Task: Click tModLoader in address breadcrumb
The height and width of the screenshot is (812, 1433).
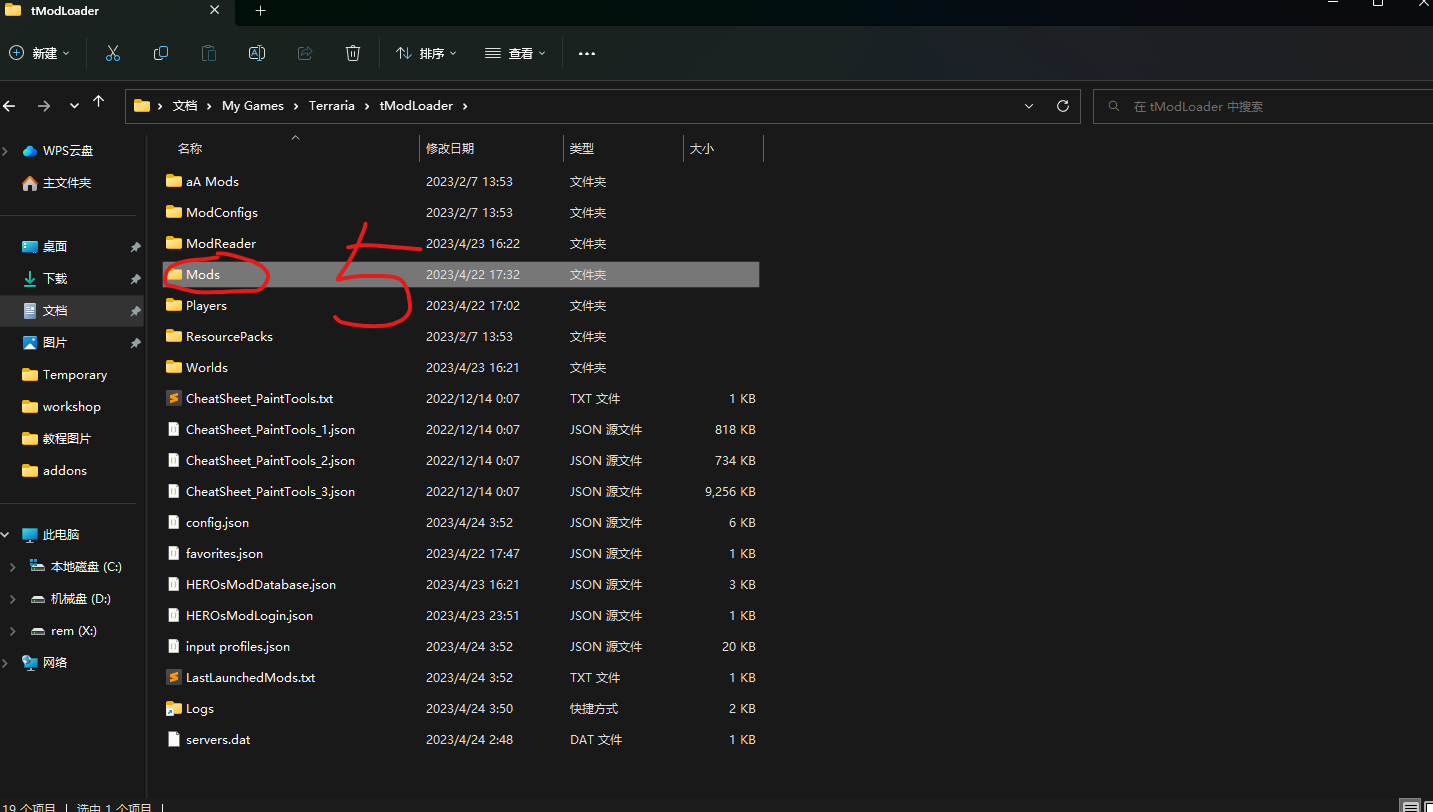Action: 416,105
